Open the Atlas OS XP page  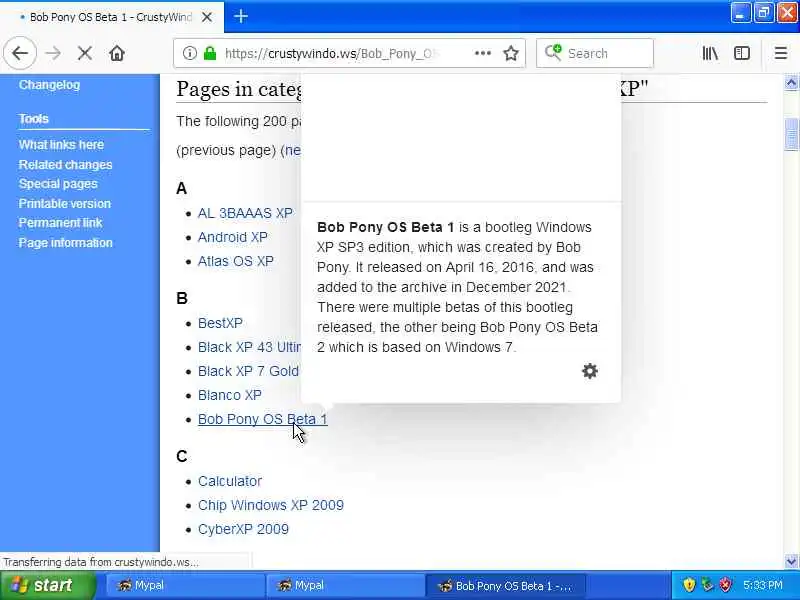(x=236, y=261)
